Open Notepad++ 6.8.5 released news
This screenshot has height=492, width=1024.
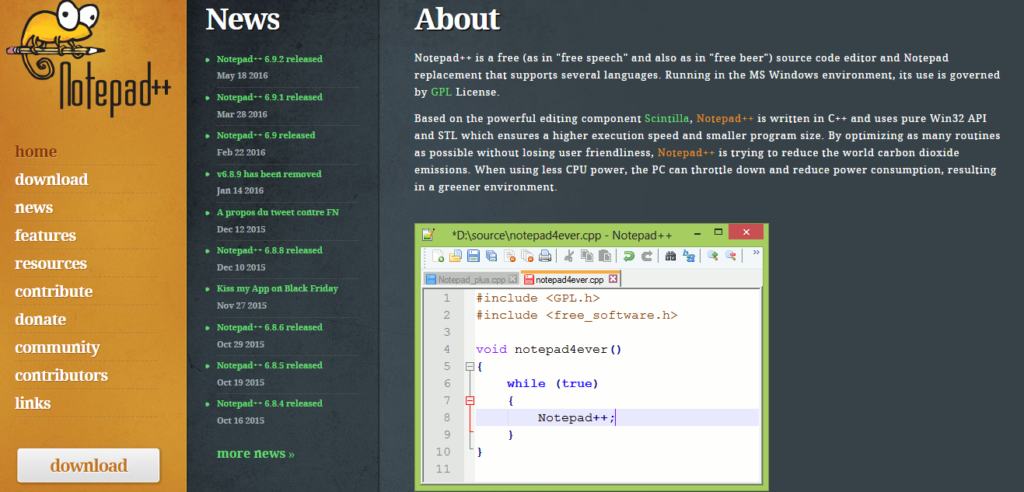tap(270, 365)
